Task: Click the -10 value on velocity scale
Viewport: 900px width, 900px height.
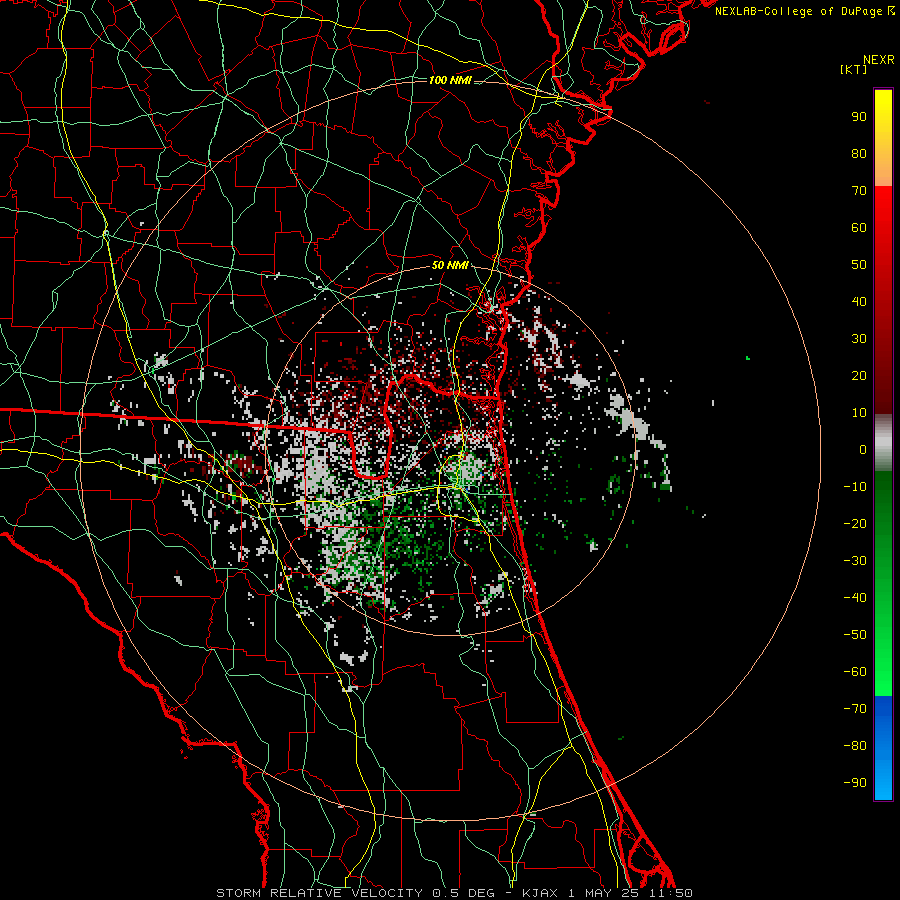Action: click(855, 487)
